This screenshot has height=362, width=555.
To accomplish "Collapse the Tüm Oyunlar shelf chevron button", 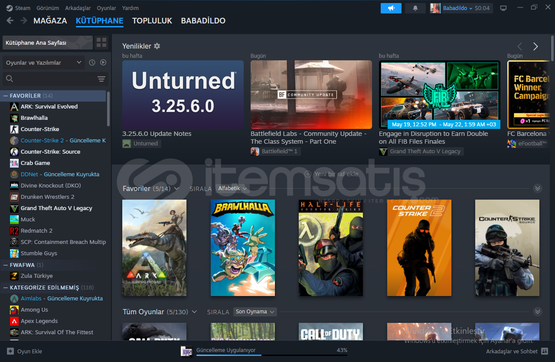I will tap(537, 312).
